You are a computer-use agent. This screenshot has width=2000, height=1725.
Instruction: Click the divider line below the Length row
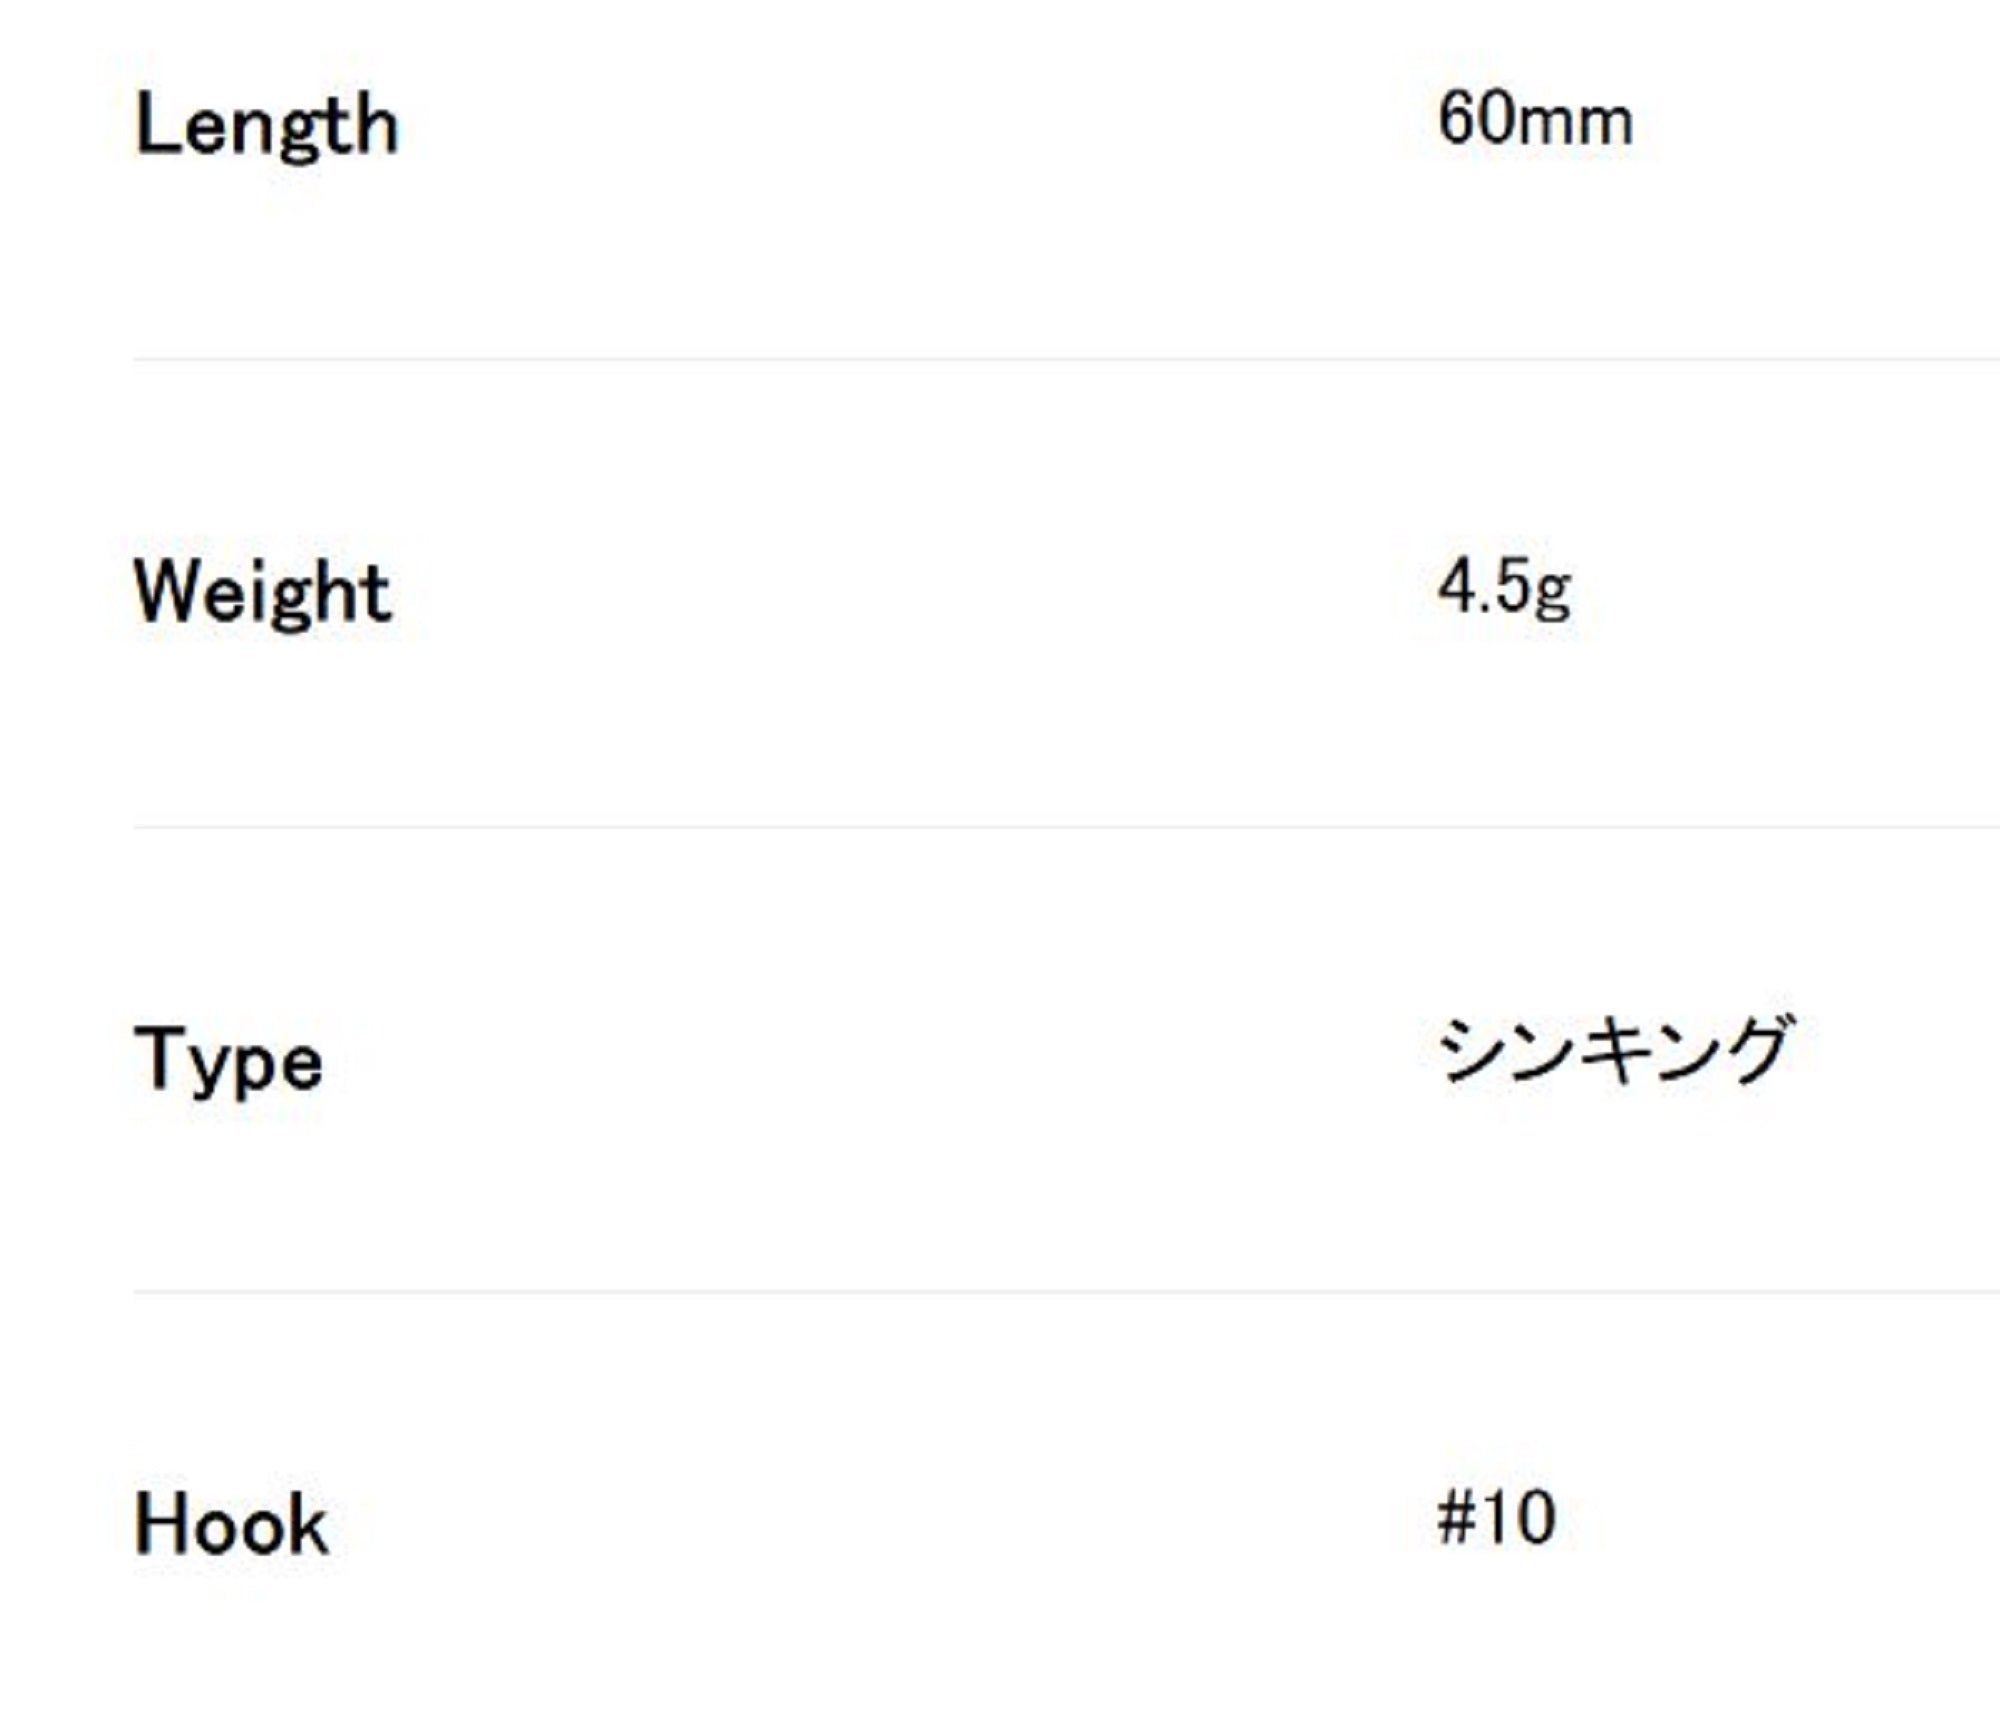click(x=1066, y=359)
